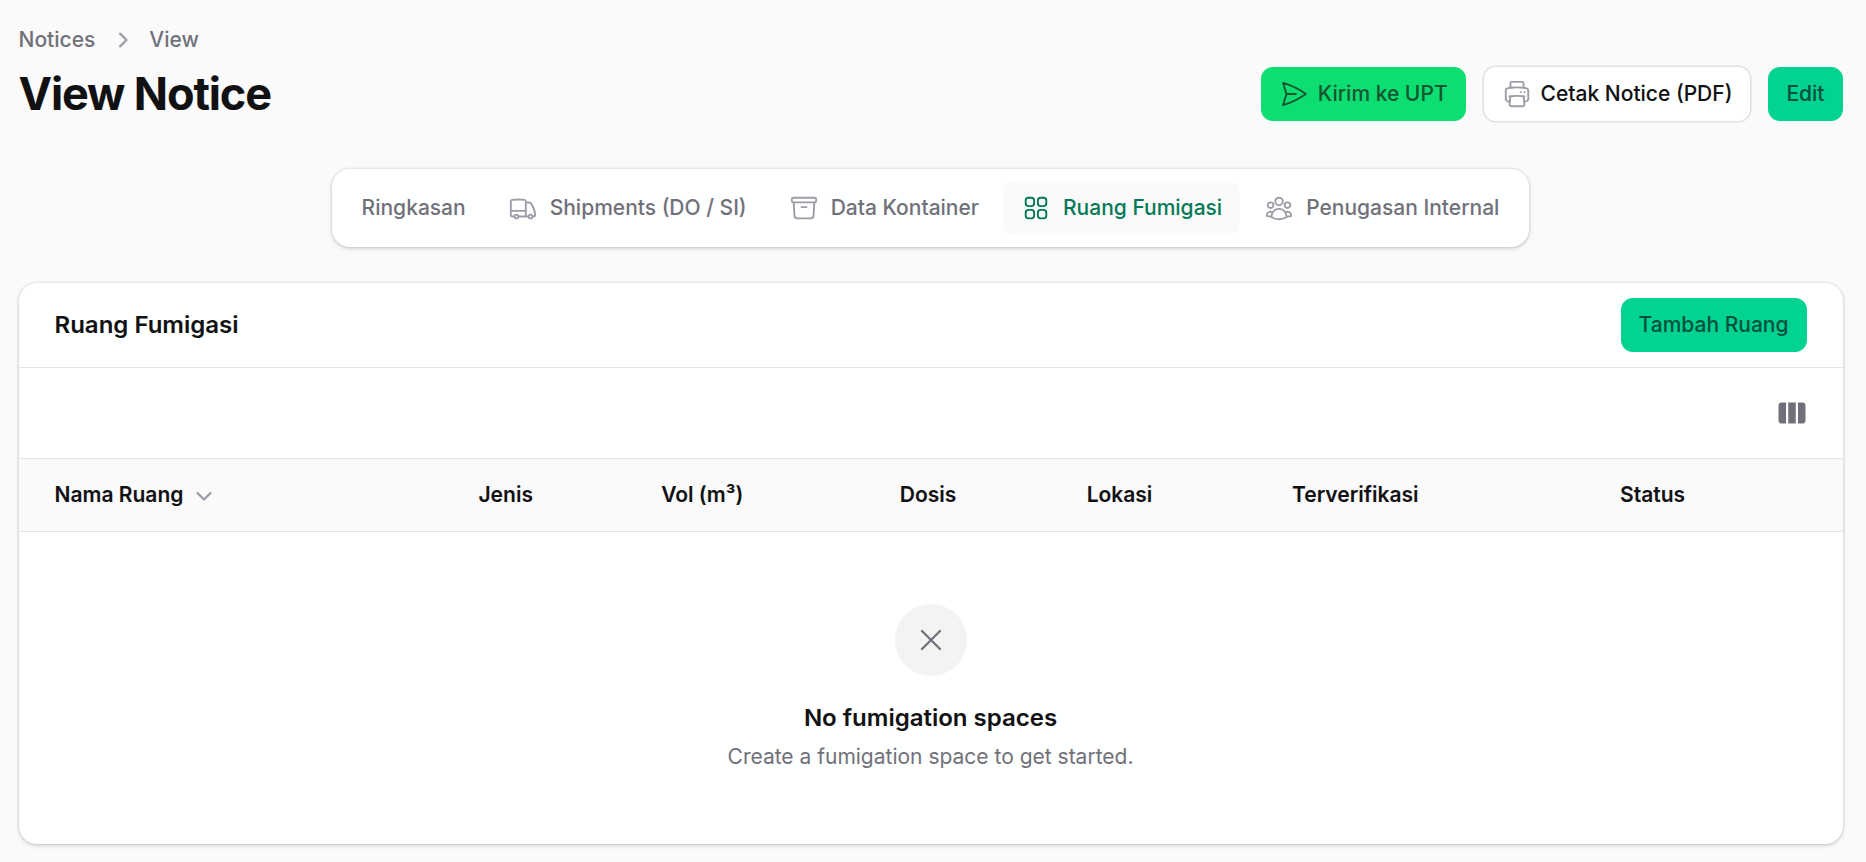Go to the Penugasan Internal tab
1866x862 pixels.
(1382, 208)
